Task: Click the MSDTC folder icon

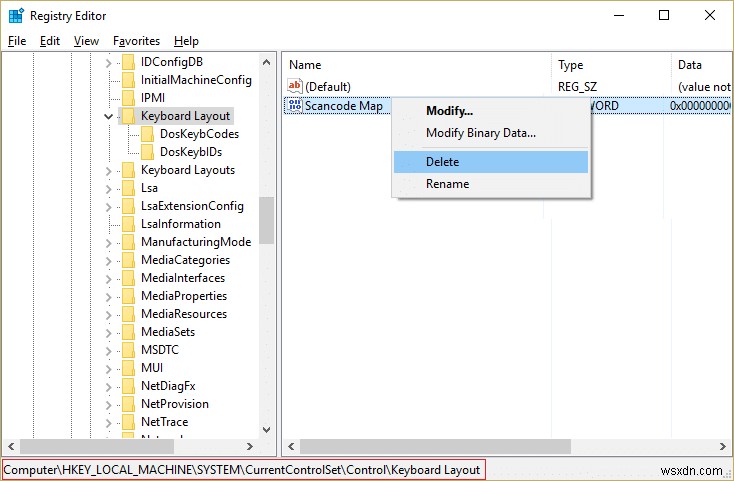Action: pyautogui.click(x=128, y=350)
